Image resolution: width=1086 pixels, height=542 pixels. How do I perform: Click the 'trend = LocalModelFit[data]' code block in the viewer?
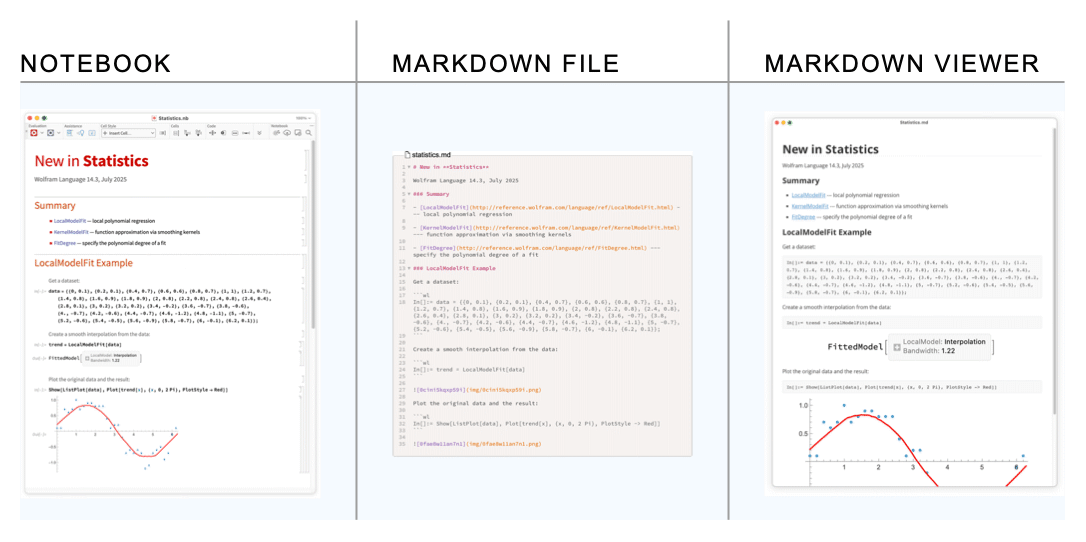[x=912, y=323]
